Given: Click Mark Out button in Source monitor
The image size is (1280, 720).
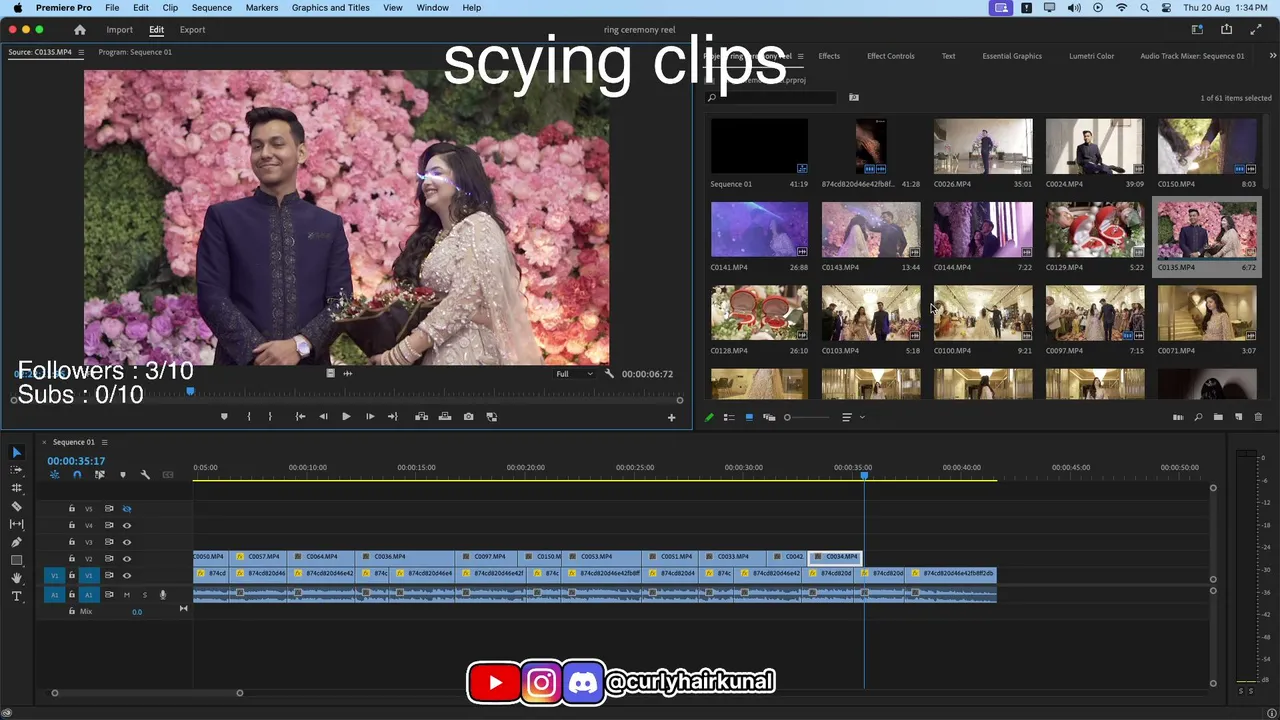Looking at the screenshot, I should point(270,417).
